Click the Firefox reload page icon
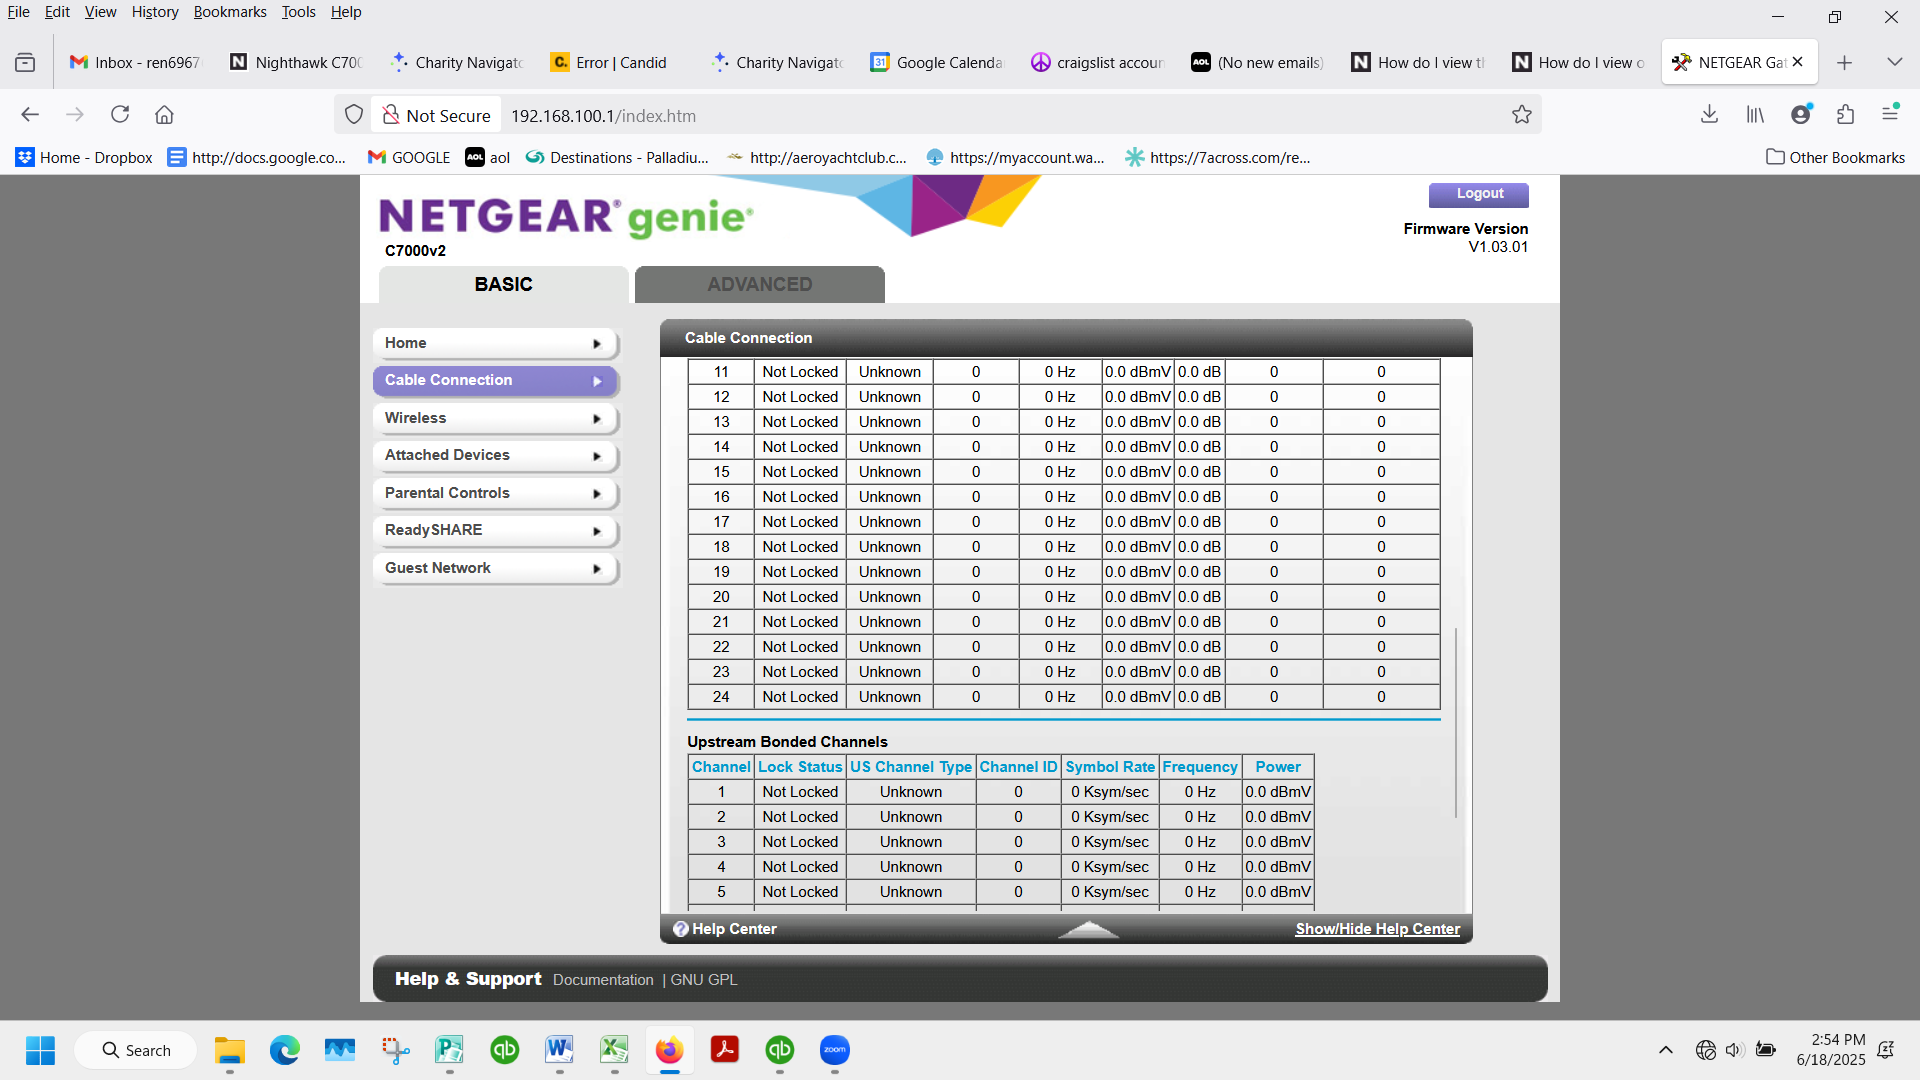Image resolution: width=1920 pixels, height=1080 pixels. tap(120, 114)
